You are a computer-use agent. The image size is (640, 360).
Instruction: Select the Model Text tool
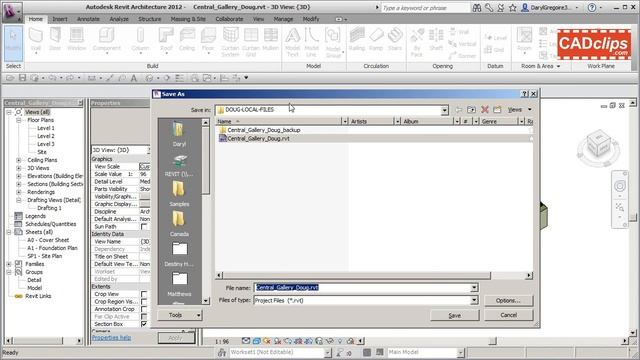click(x=293, y=42)
